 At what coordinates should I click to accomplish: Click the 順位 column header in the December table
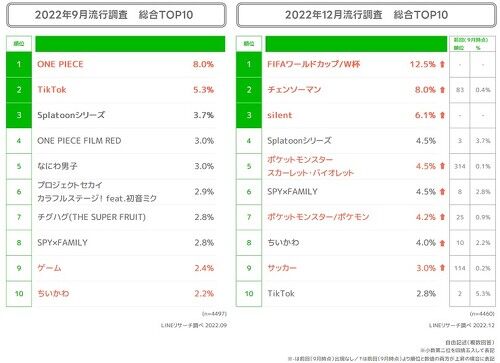pos(249,44)
